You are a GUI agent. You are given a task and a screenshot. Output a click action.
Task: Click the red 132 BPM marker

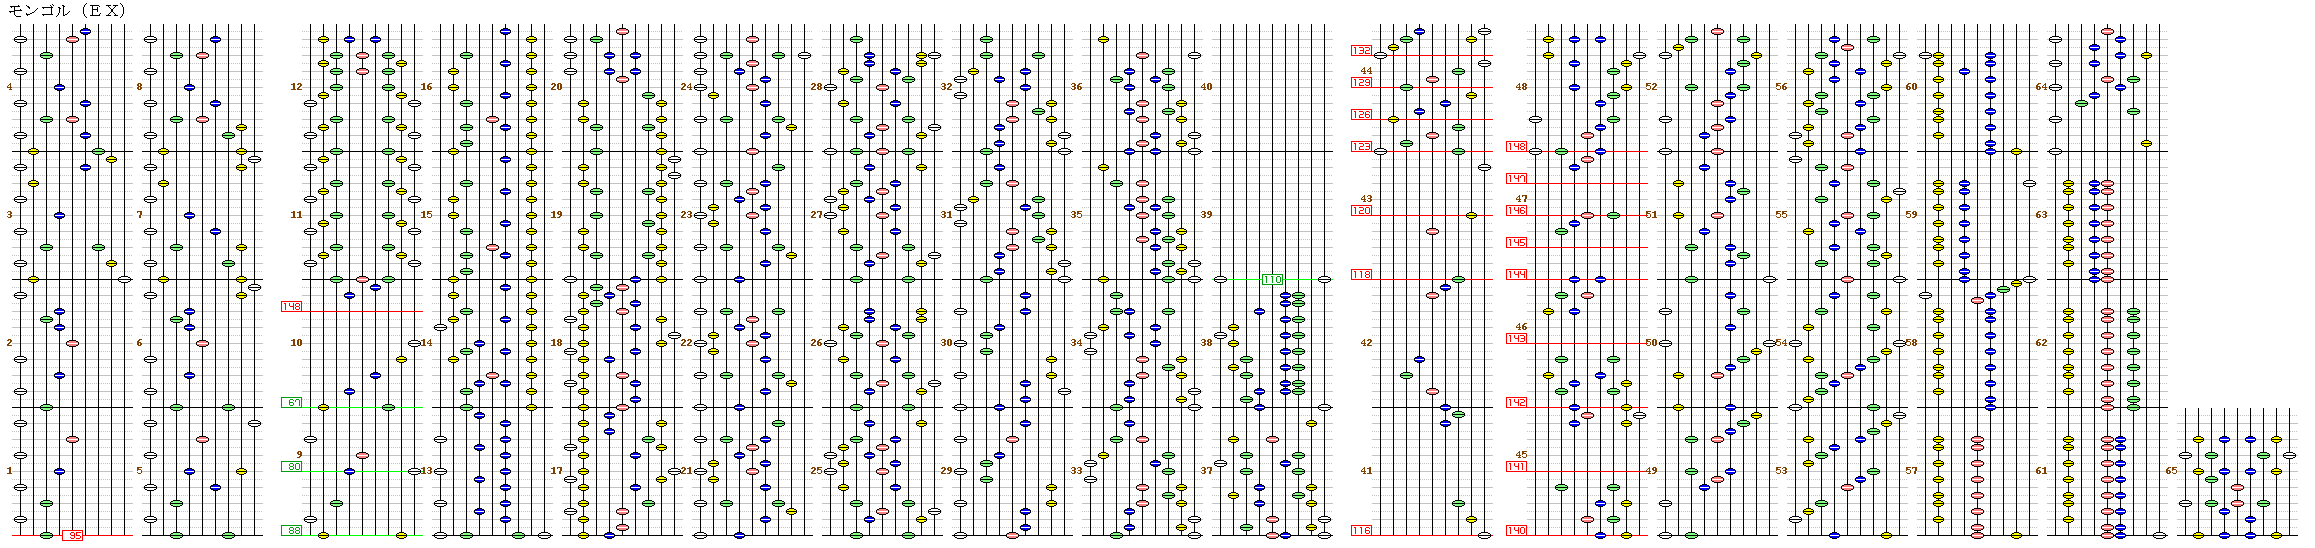[1362, 51]
